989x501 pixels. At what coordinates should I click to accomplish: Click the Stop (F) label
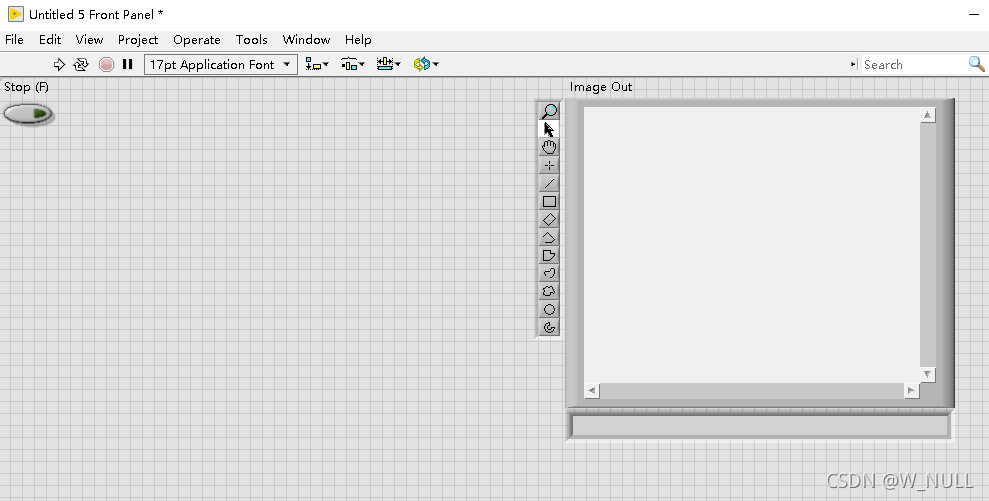click(26, 87)
